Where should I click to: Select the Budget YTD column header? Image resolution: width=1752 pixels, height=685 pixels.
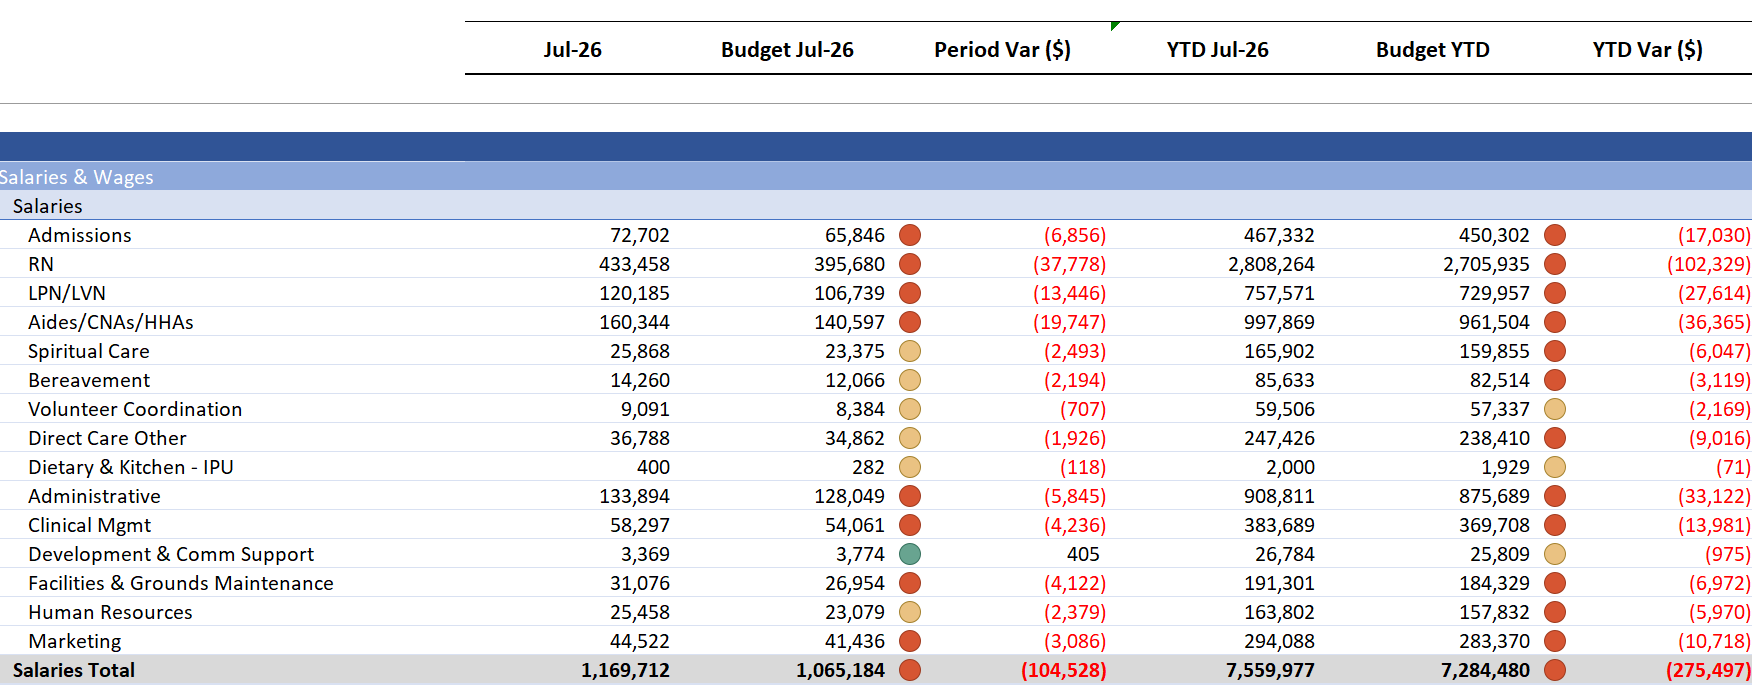pos(1432,49)
